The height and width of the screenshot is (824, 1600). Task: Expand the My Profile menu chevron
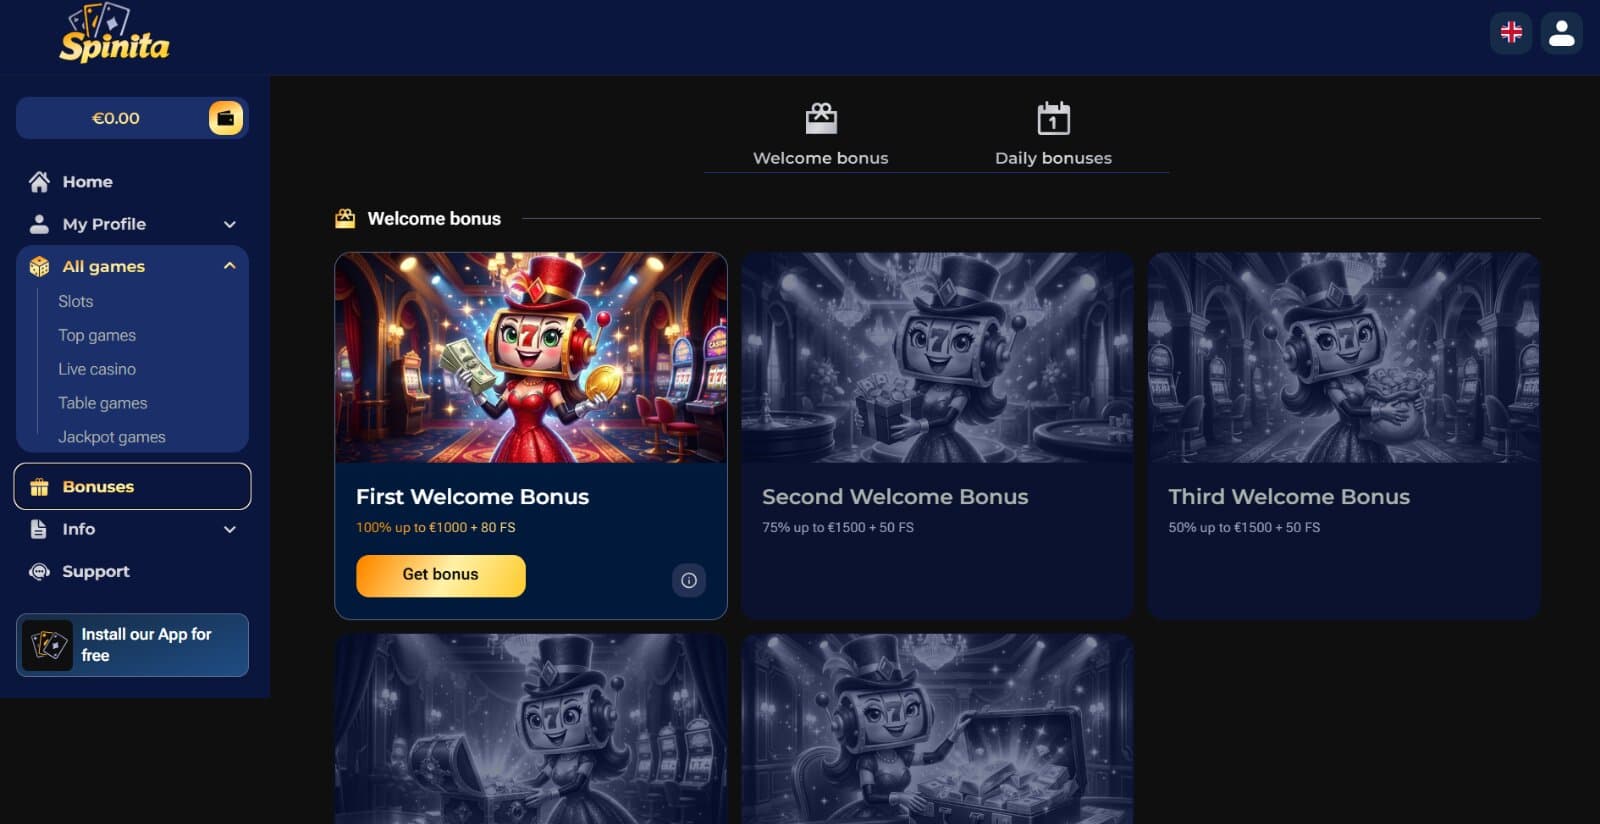(230, 224)
